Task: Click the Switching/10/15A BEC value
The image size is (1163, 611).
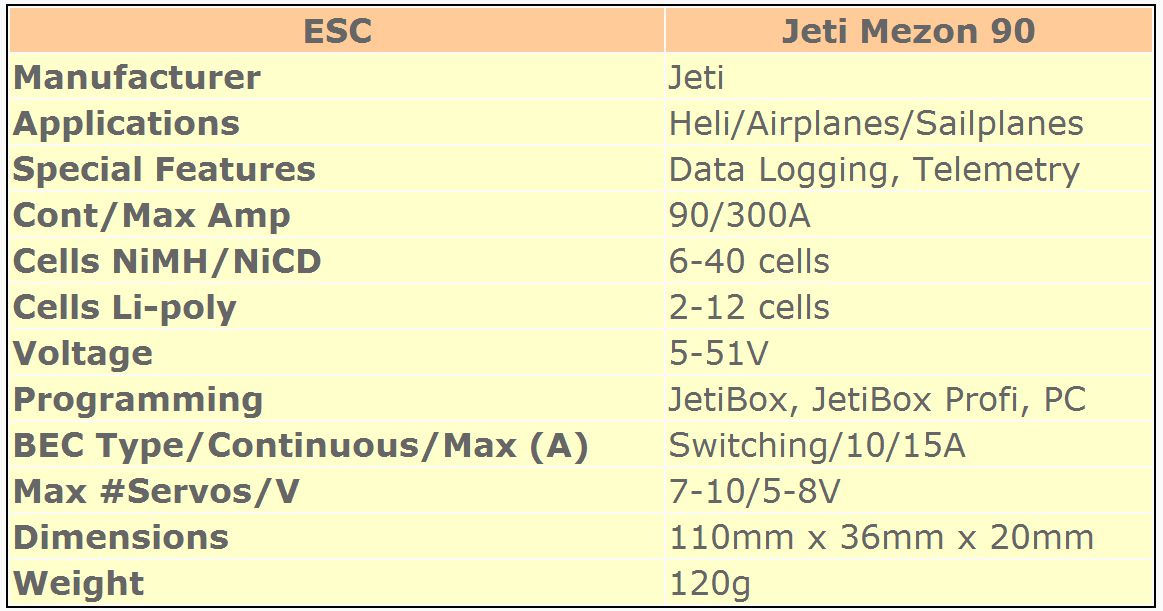Action: coord(817,446)
